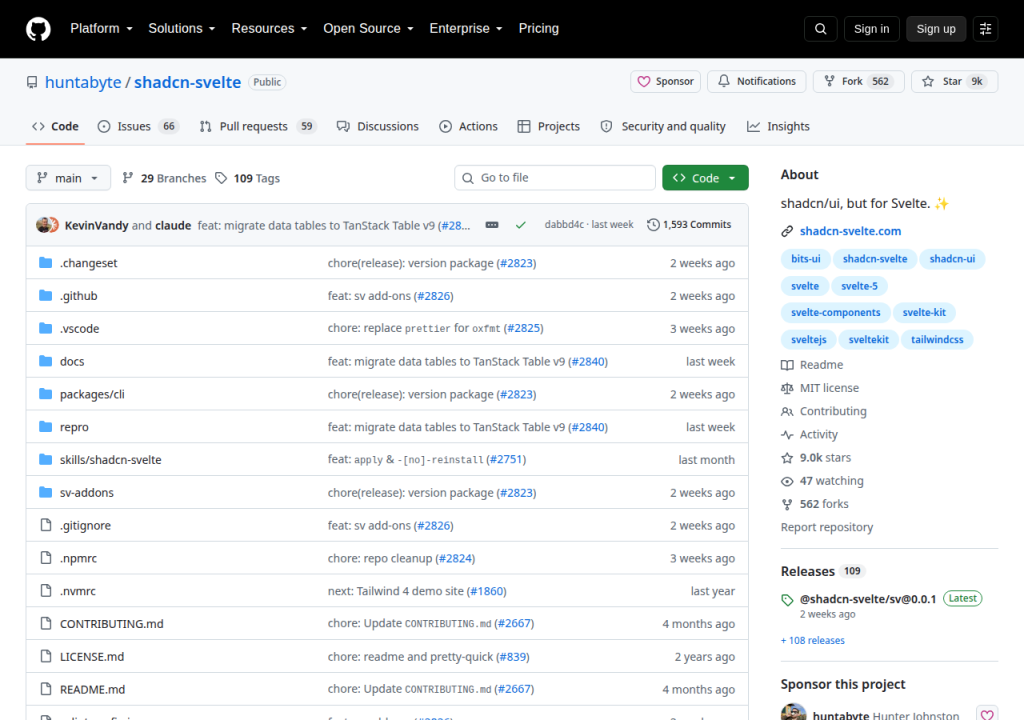Image resolution: width=1024 pixels, height=720 pixels.
Task: Select the Code tab
Action: 56,127
